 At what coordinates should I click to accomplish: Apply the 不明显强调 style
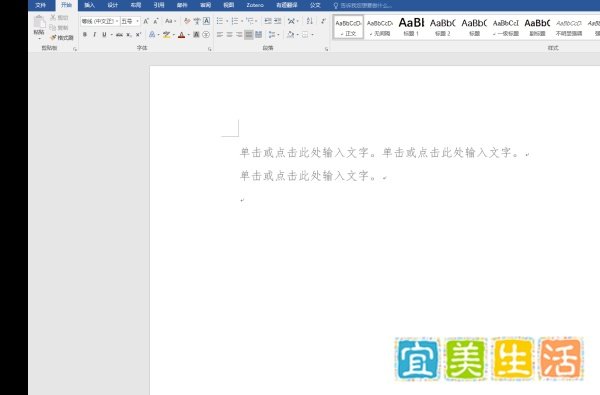[569, 27]
